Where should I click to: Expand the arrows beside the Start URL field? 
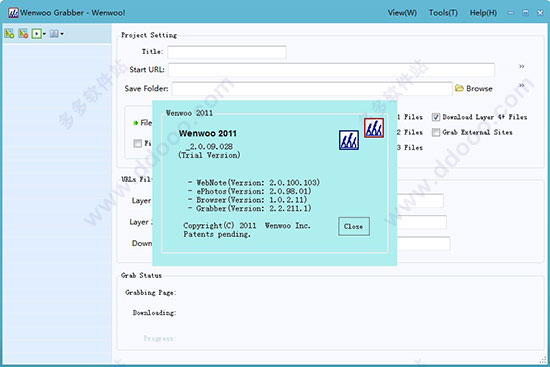522,66
